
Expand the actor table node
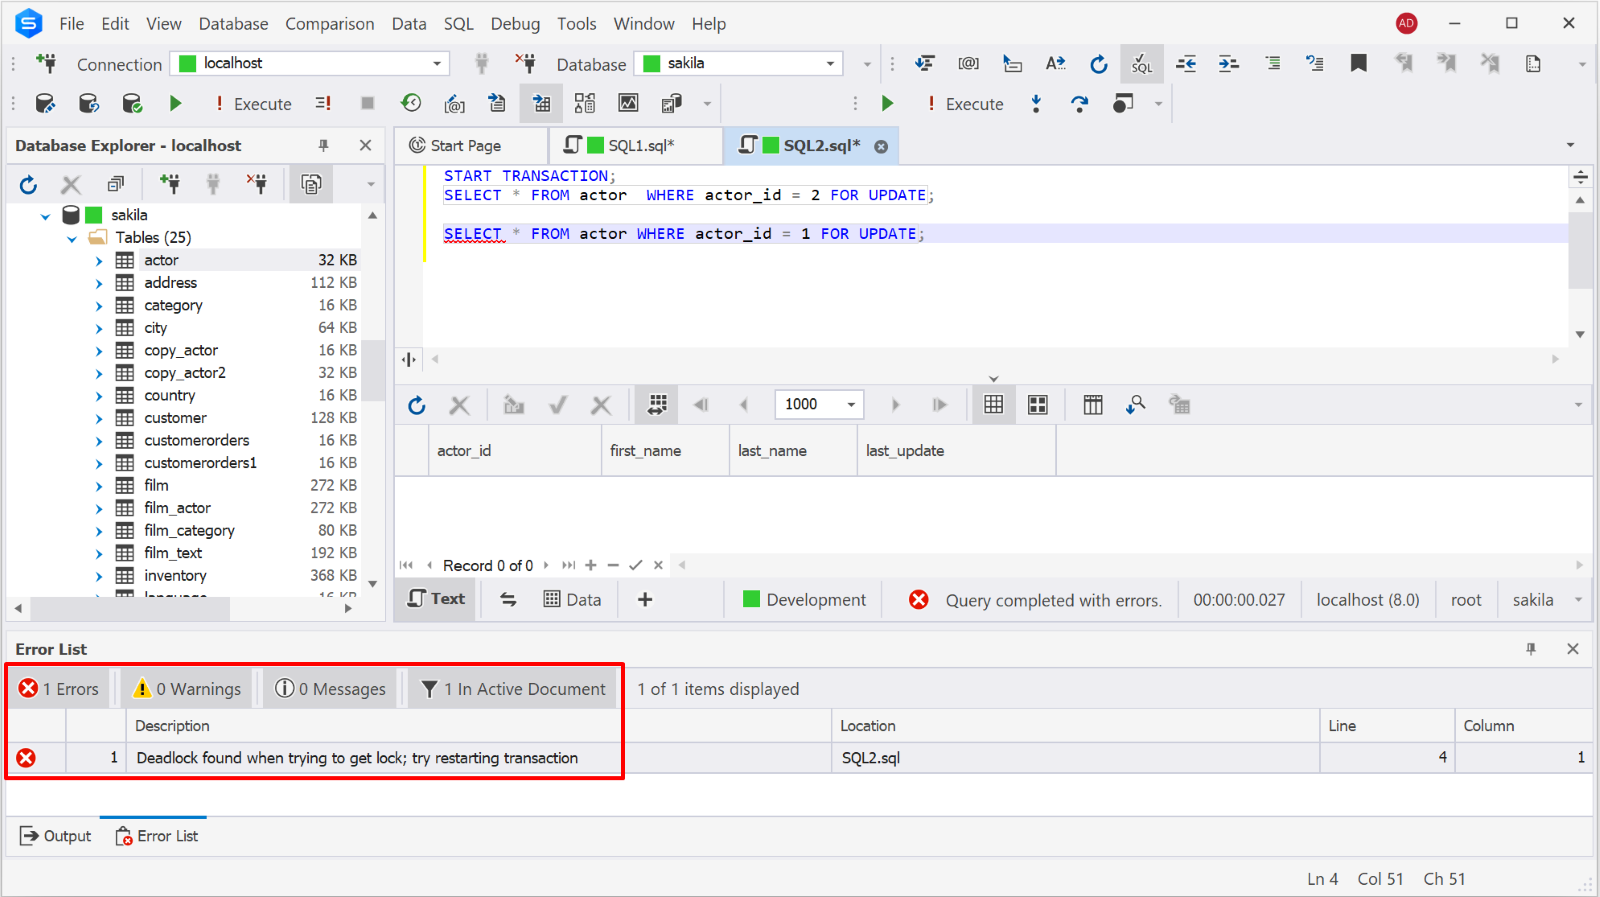coord(99,261)
